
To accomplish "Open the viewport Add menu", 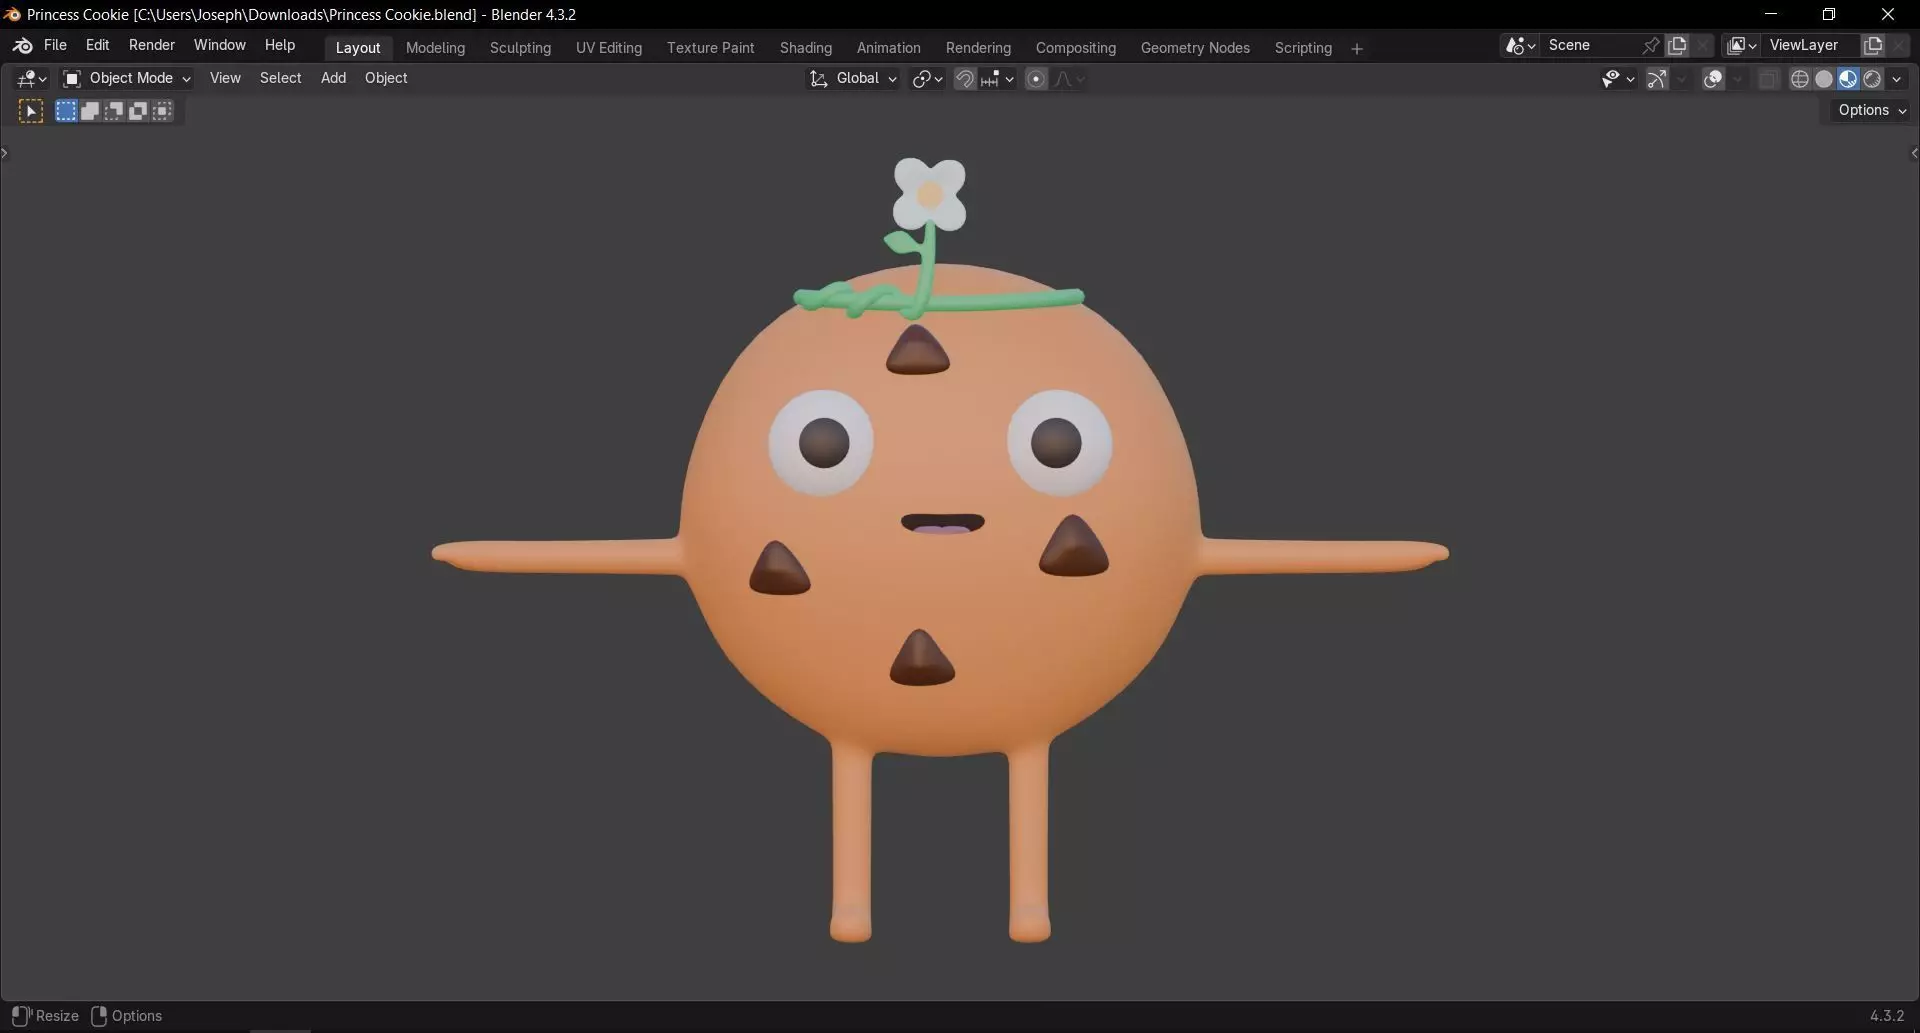I will coord(333,79).
